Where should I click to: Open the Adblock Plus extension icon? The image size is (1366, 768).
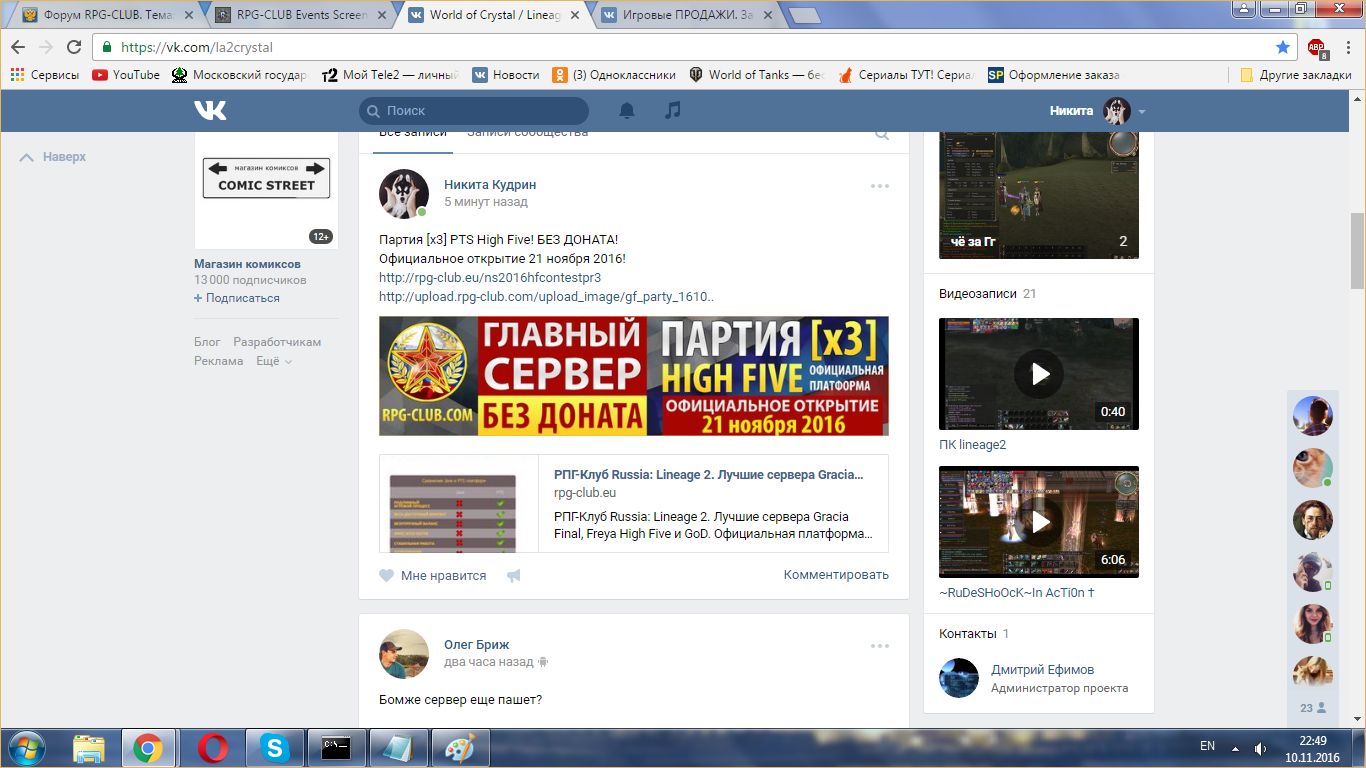(1316, 47)
